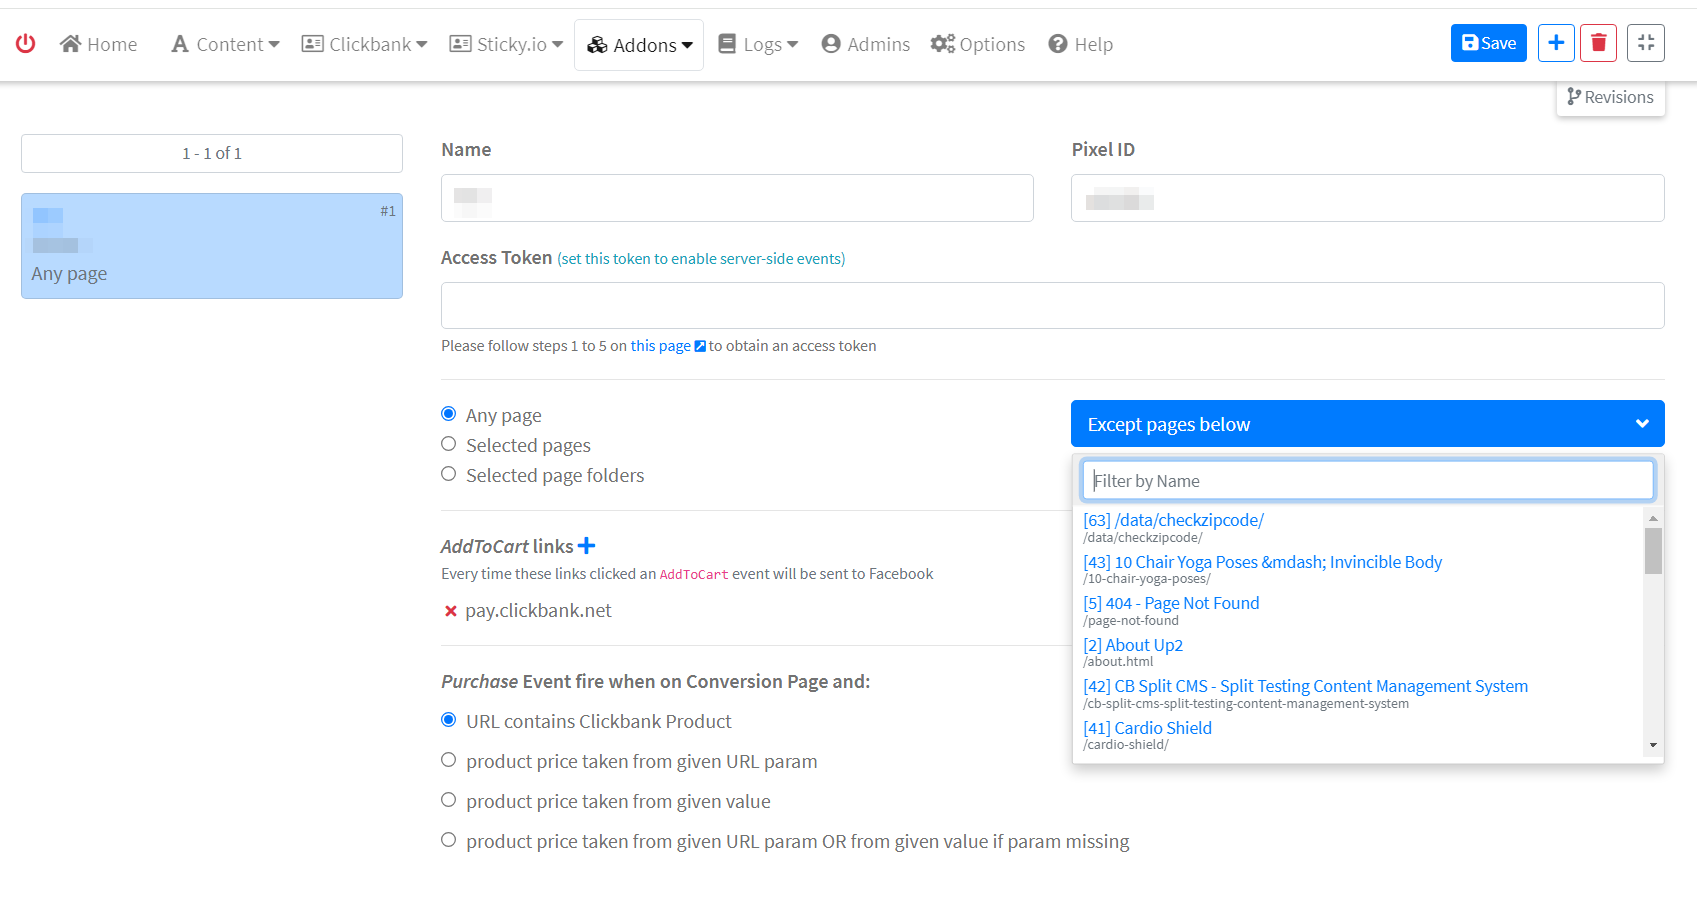This screenshot has height=901, width=1697.
Task: Select product price taken from given value
Action: coord(449,800)
